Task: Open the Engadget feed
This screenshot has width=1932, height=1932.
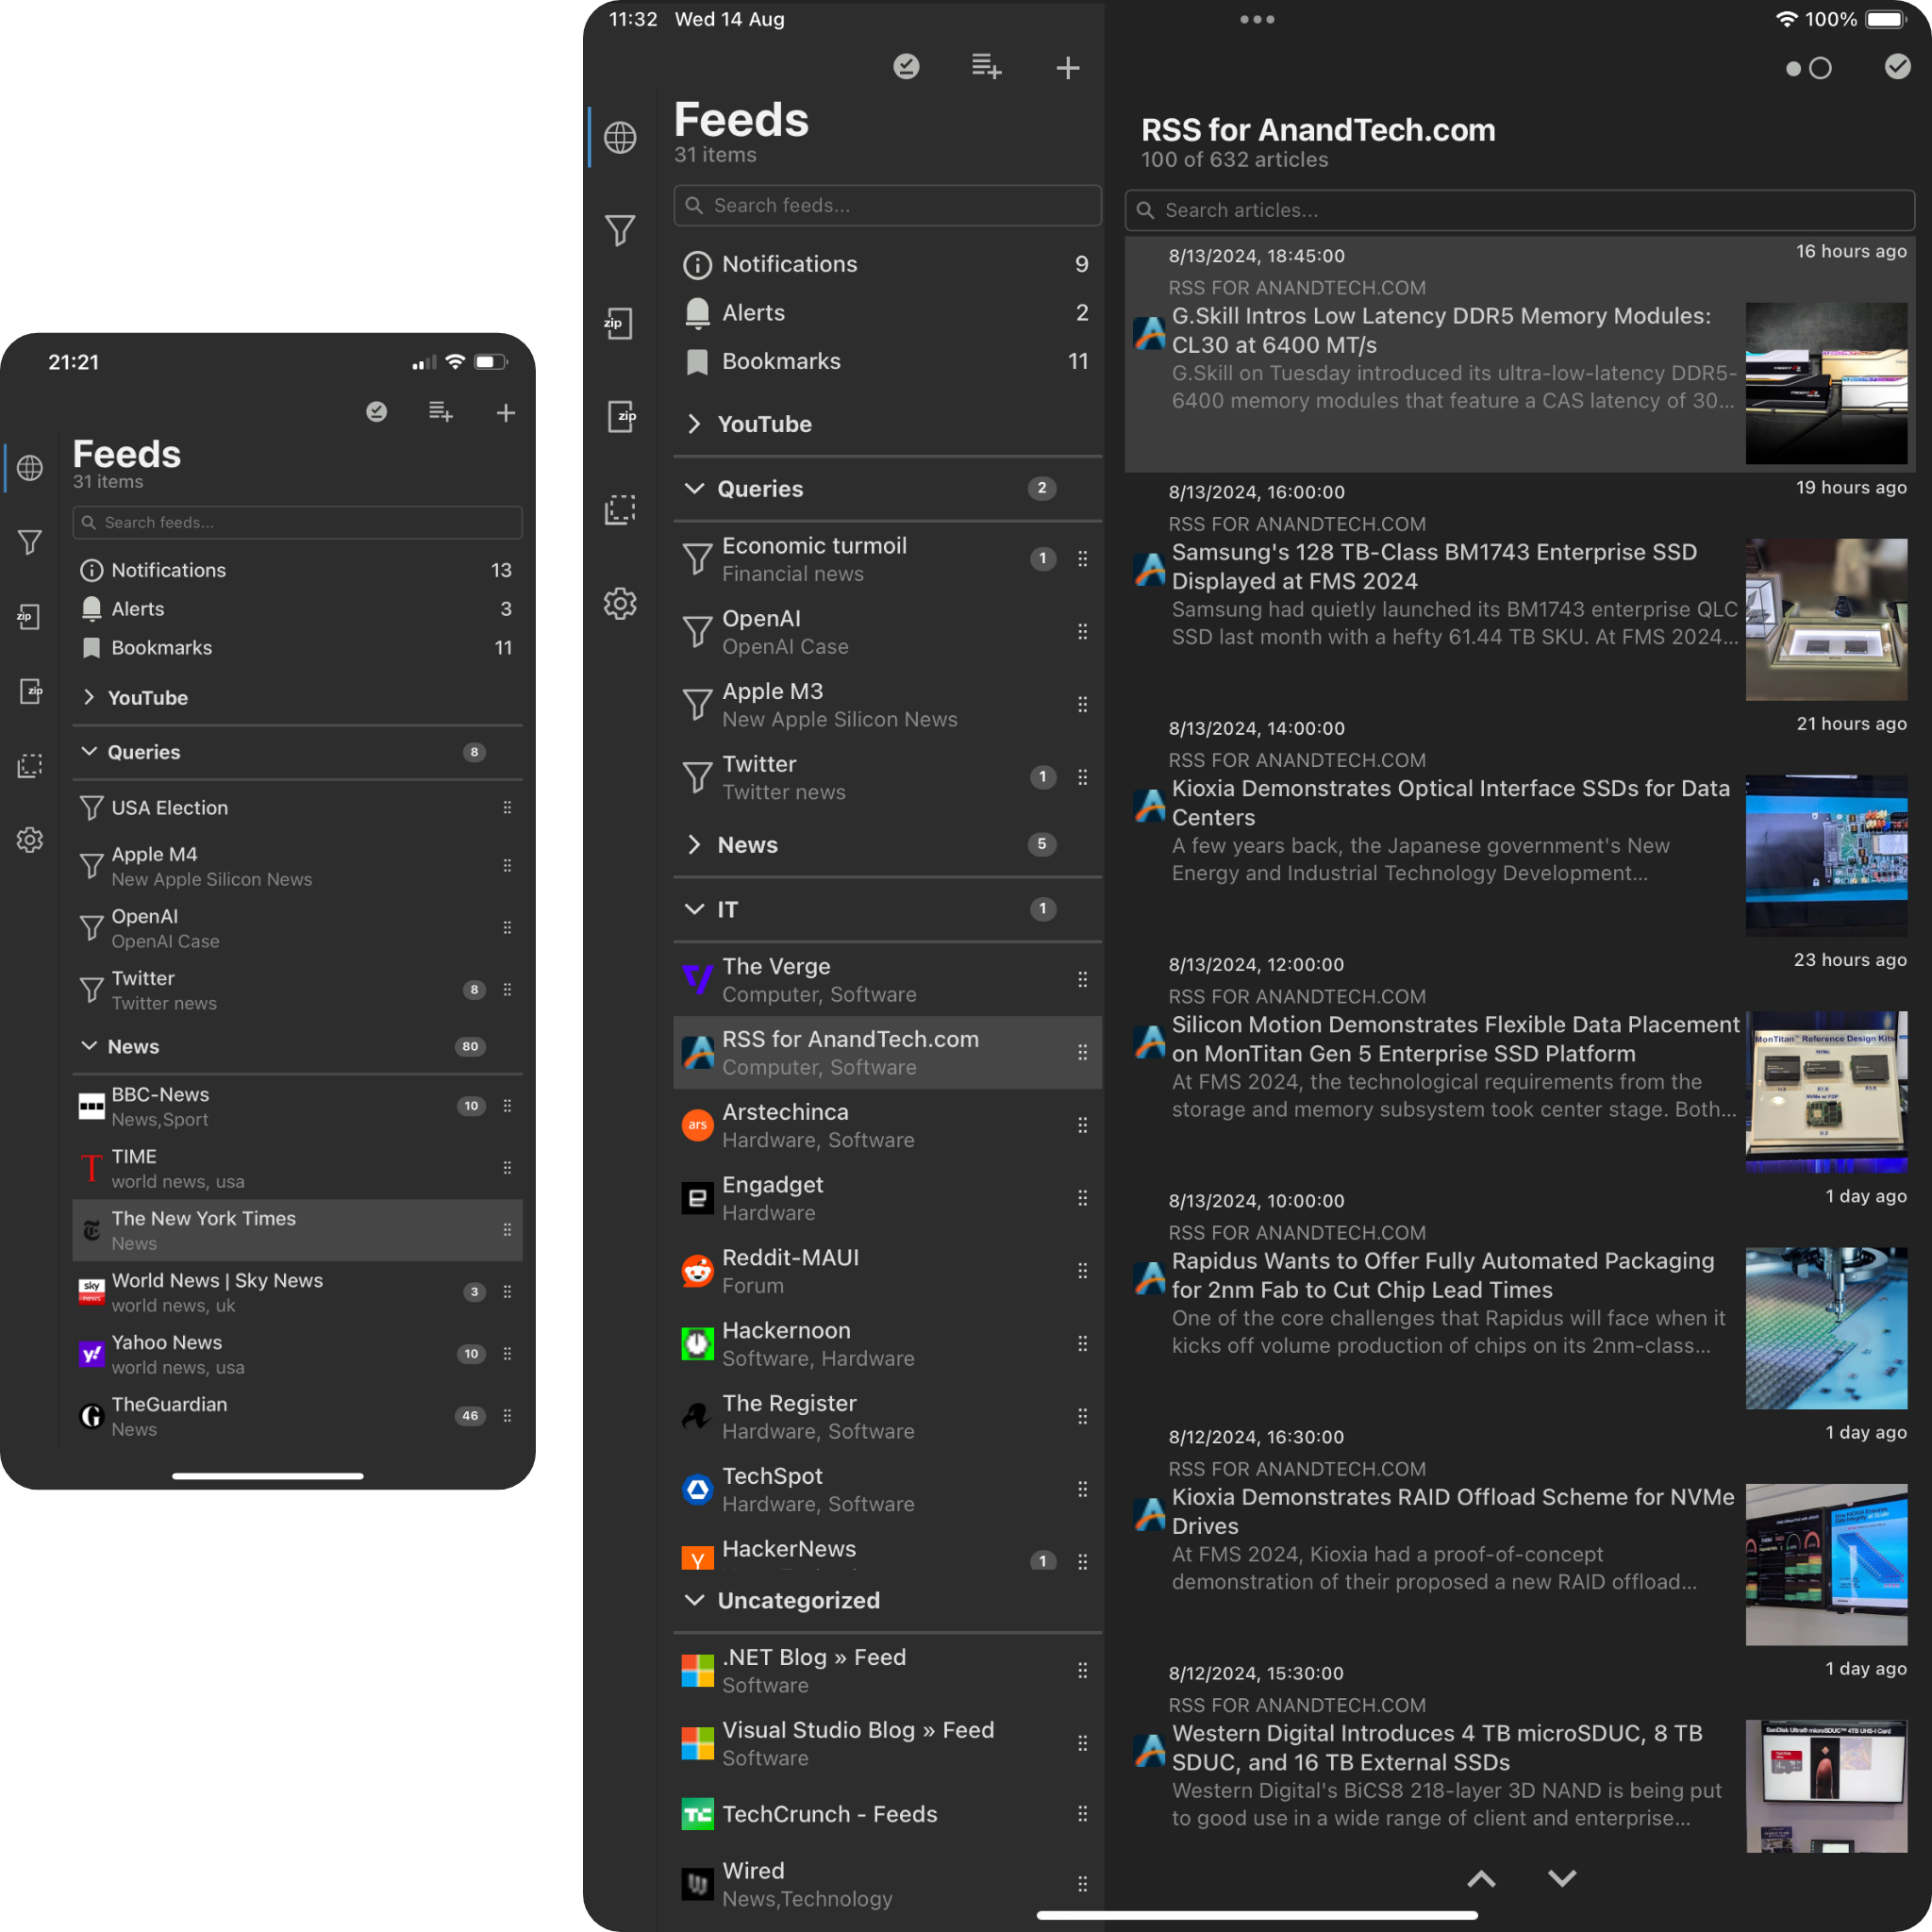Action: [888, 1198]
